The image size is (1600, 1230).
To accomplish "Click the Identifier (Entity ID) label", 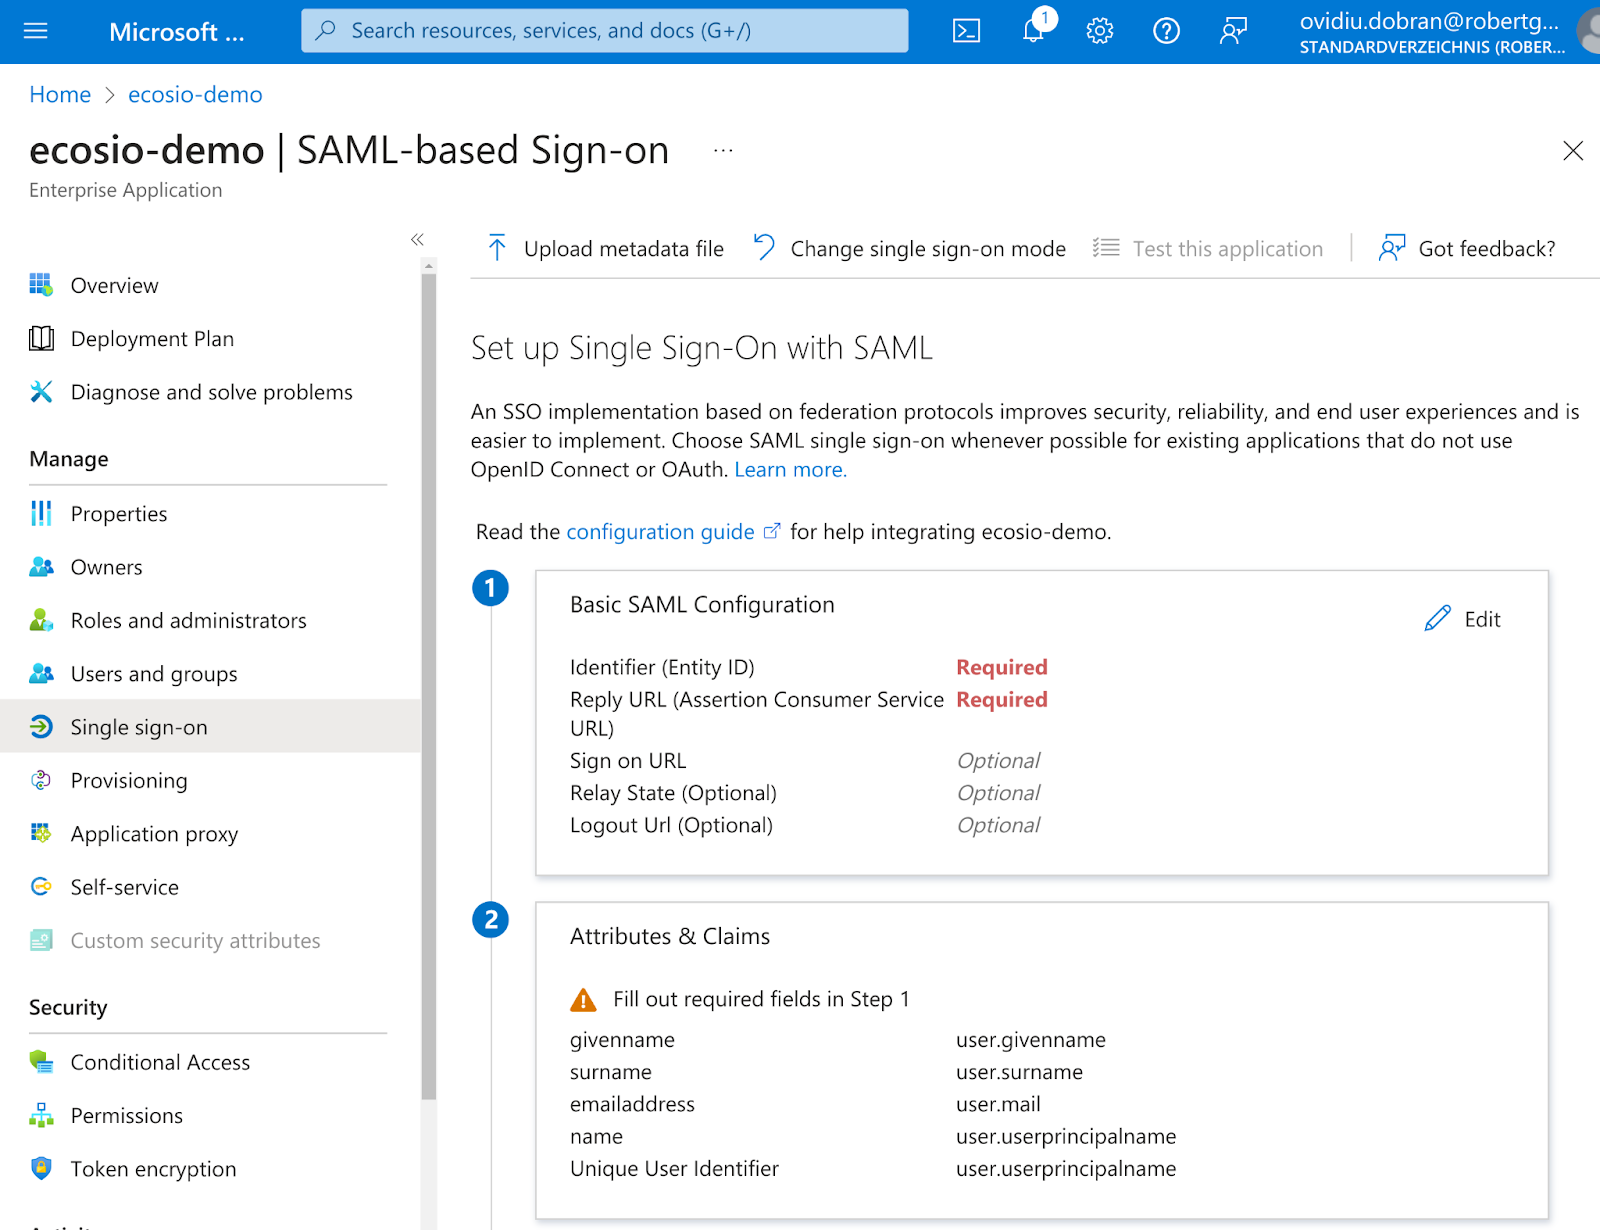I will [x=662, y=667].
